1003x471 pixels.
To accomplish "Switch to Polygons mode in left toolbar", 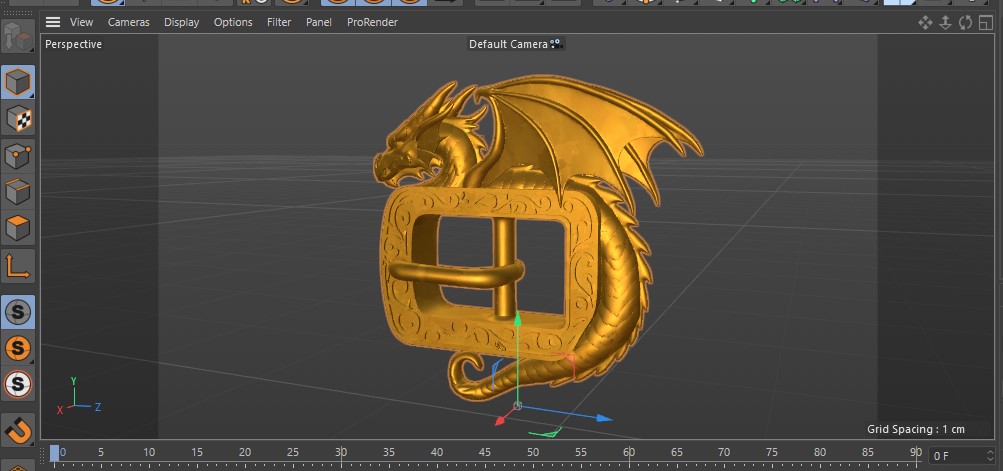I will coord(18,228).
